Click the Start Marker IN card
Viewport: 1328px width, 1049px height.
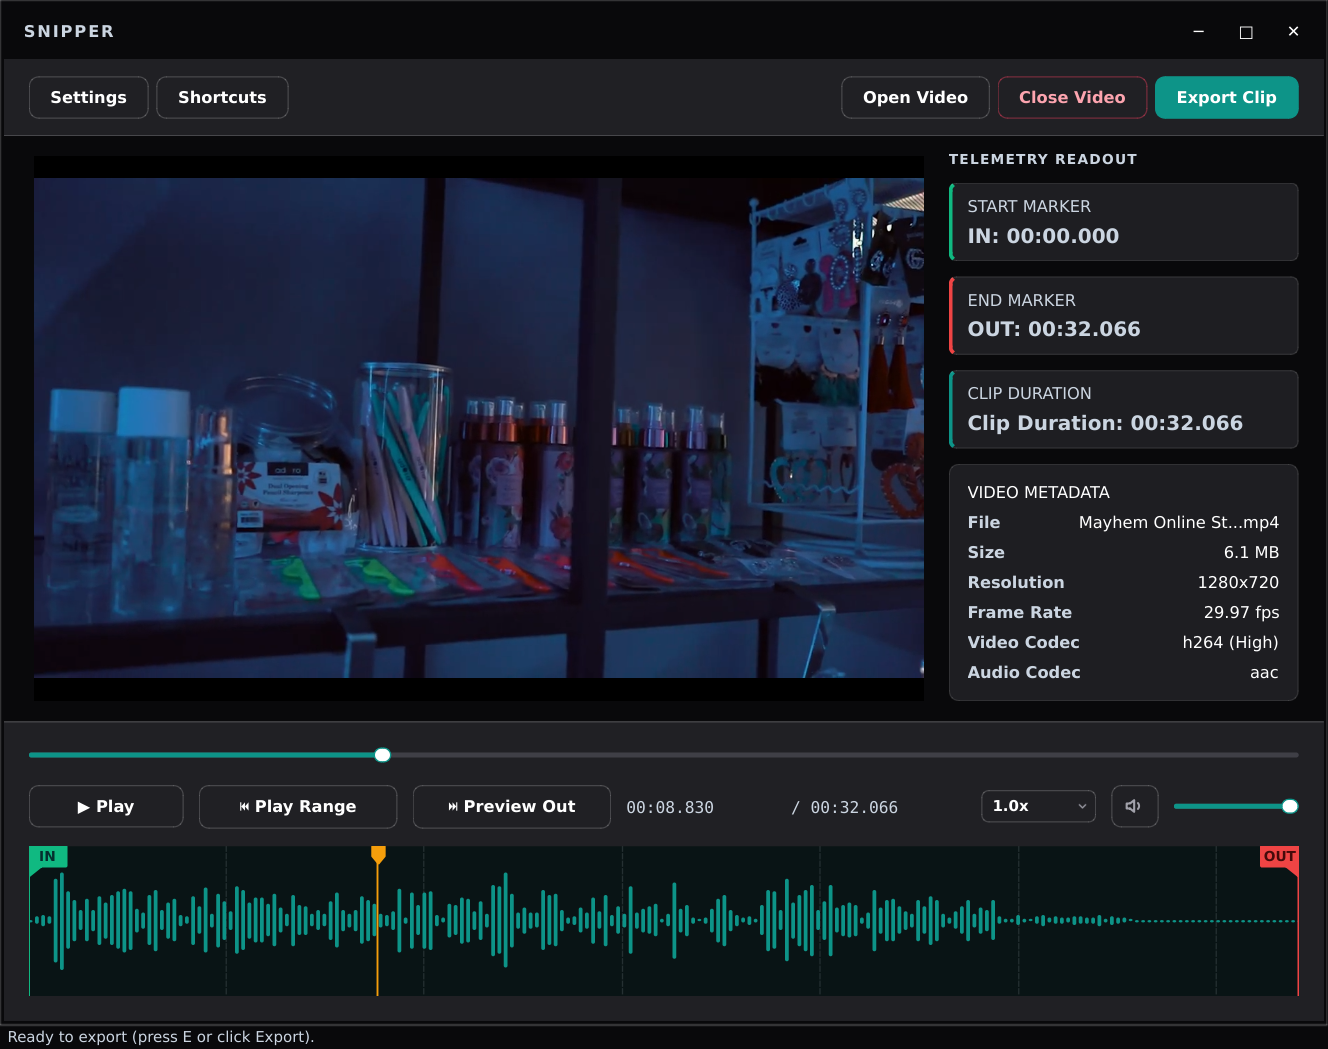click(x=1124, y=222)
